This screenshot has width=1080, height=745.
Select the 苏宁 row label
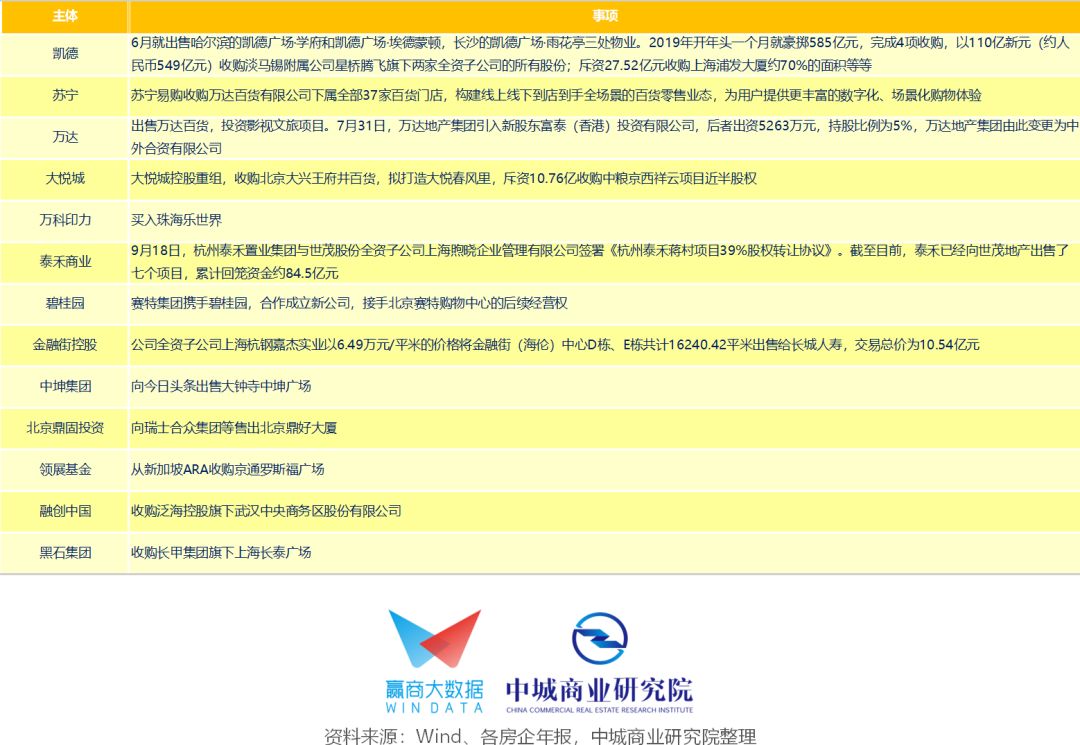coord(65,95)
